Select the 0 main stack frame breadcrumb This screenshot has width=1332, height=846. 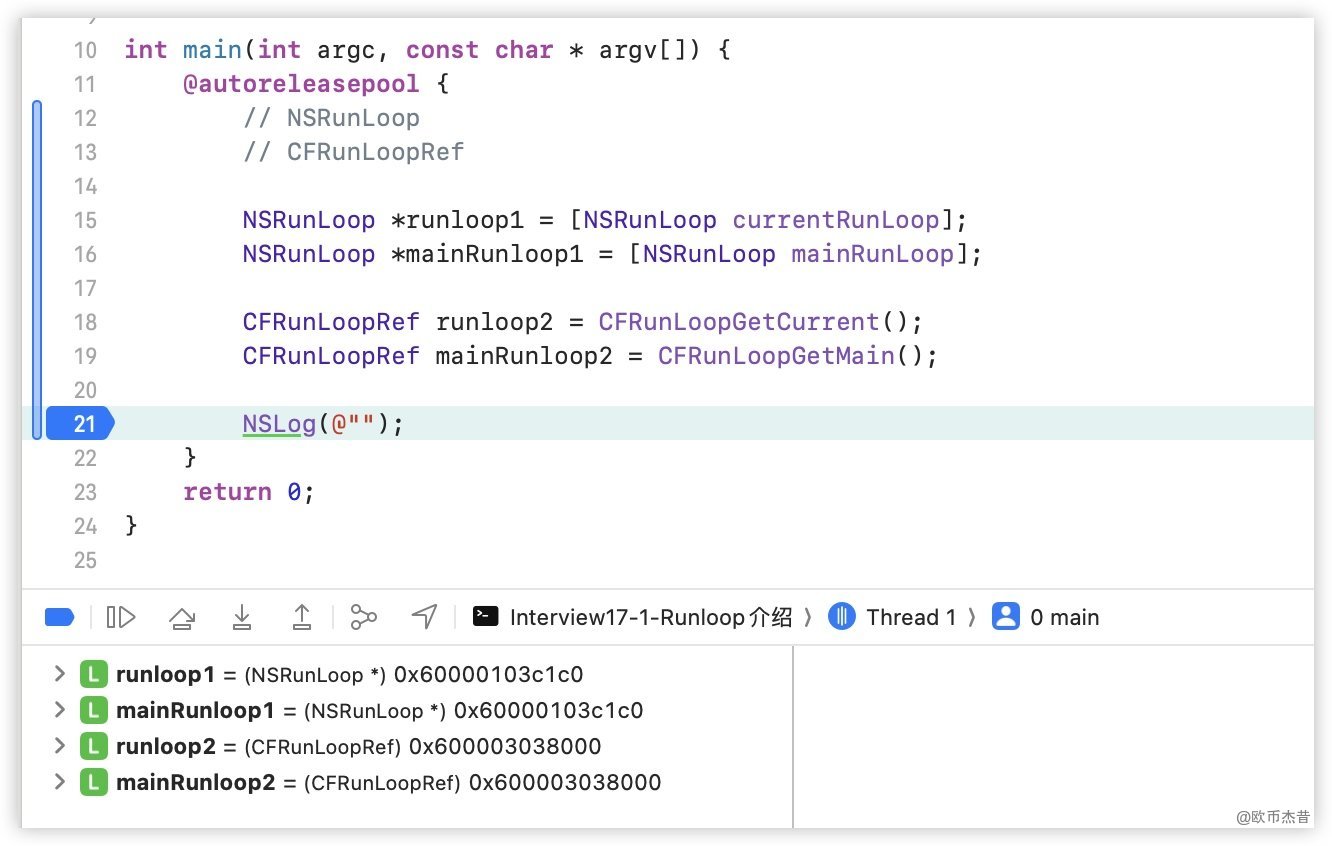point(1064,618)
